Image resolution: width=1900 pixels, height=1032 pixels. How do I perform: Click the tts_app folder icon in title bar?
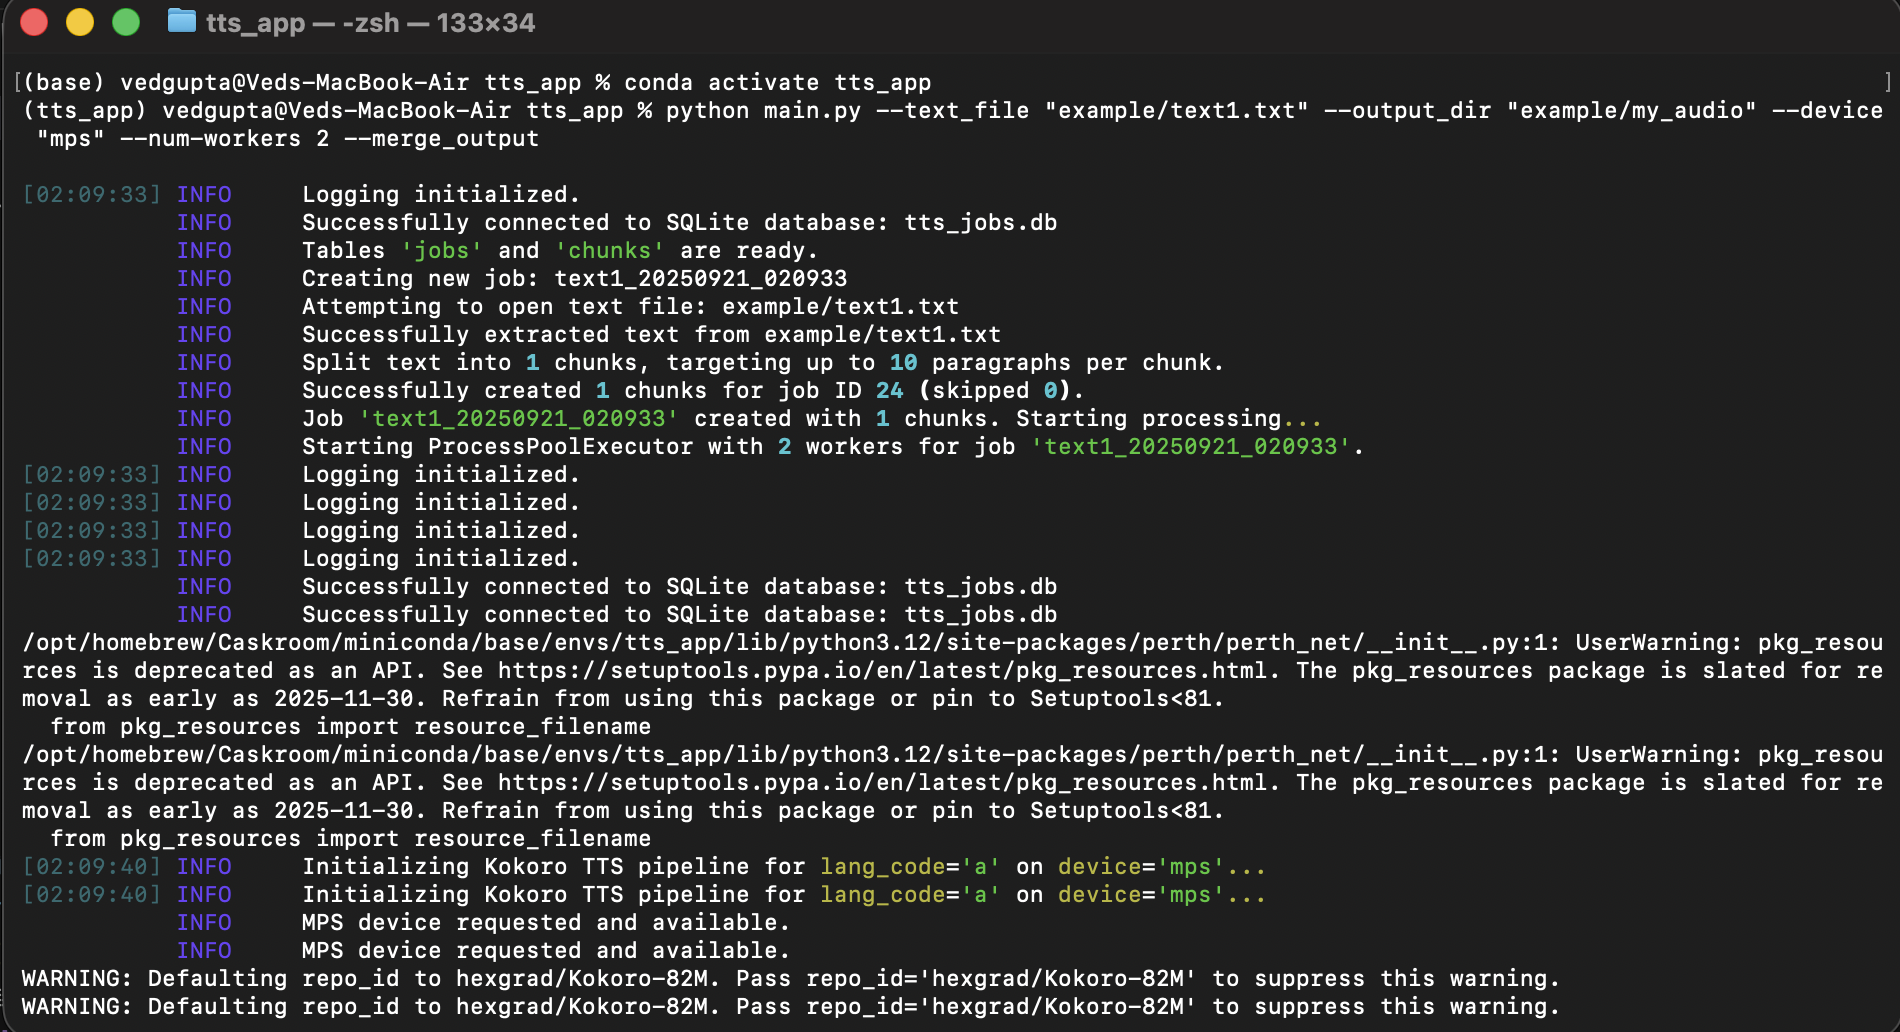tap(181, 21)
